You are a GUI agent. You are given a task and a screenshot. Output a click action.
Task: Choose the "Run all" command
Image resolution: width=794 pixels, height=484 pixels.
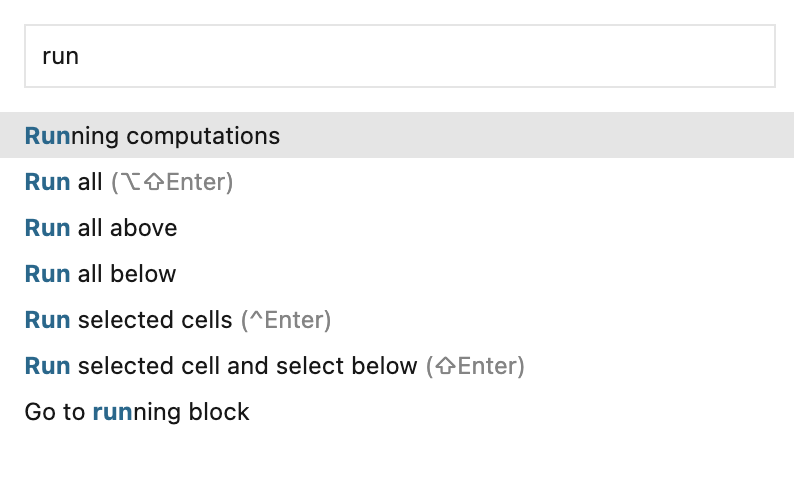[x=64, y=182]
